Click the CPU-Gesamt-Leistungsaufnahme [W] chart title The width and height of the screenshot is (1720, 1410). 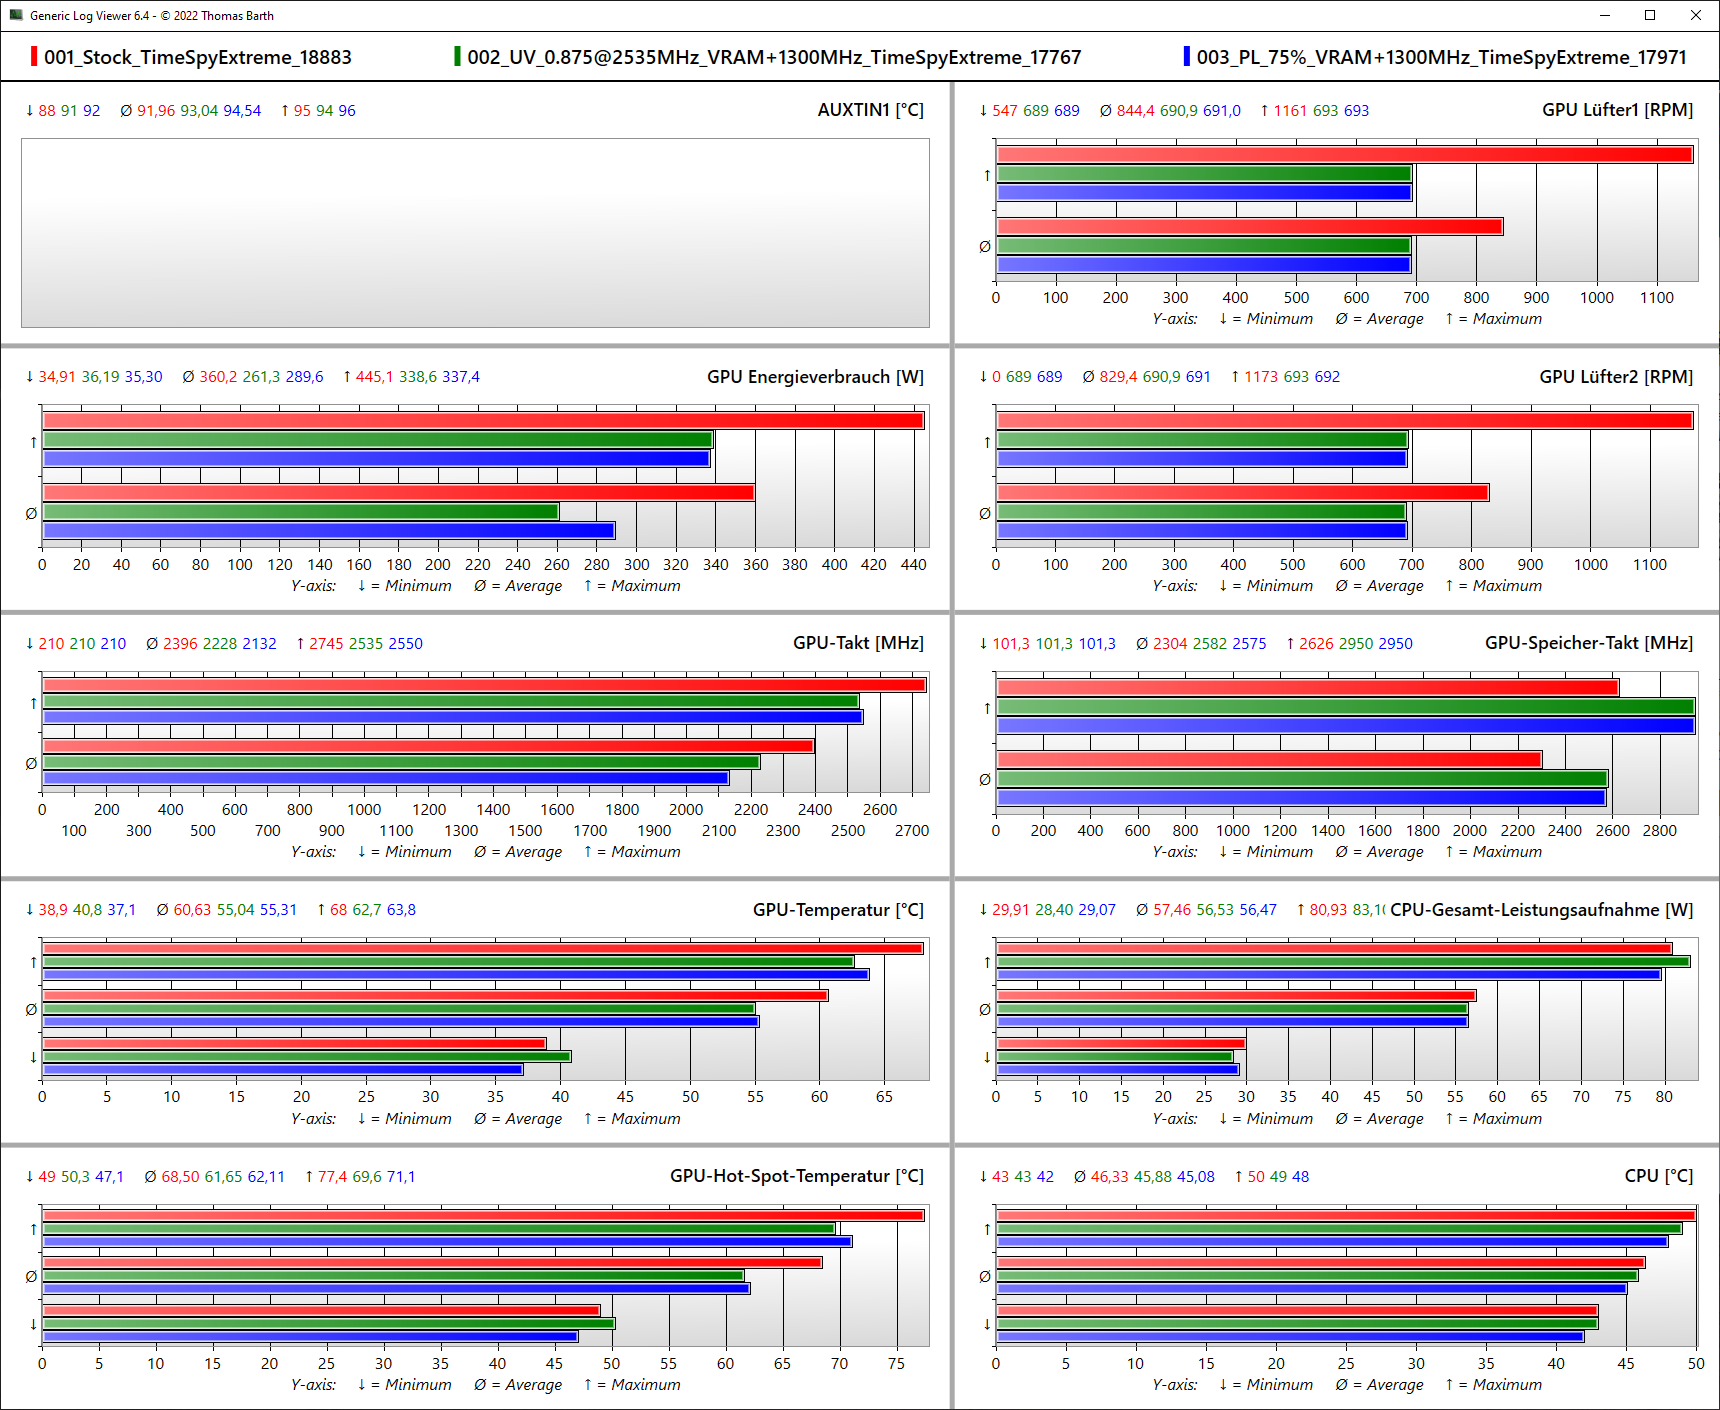pos(1541,910)
